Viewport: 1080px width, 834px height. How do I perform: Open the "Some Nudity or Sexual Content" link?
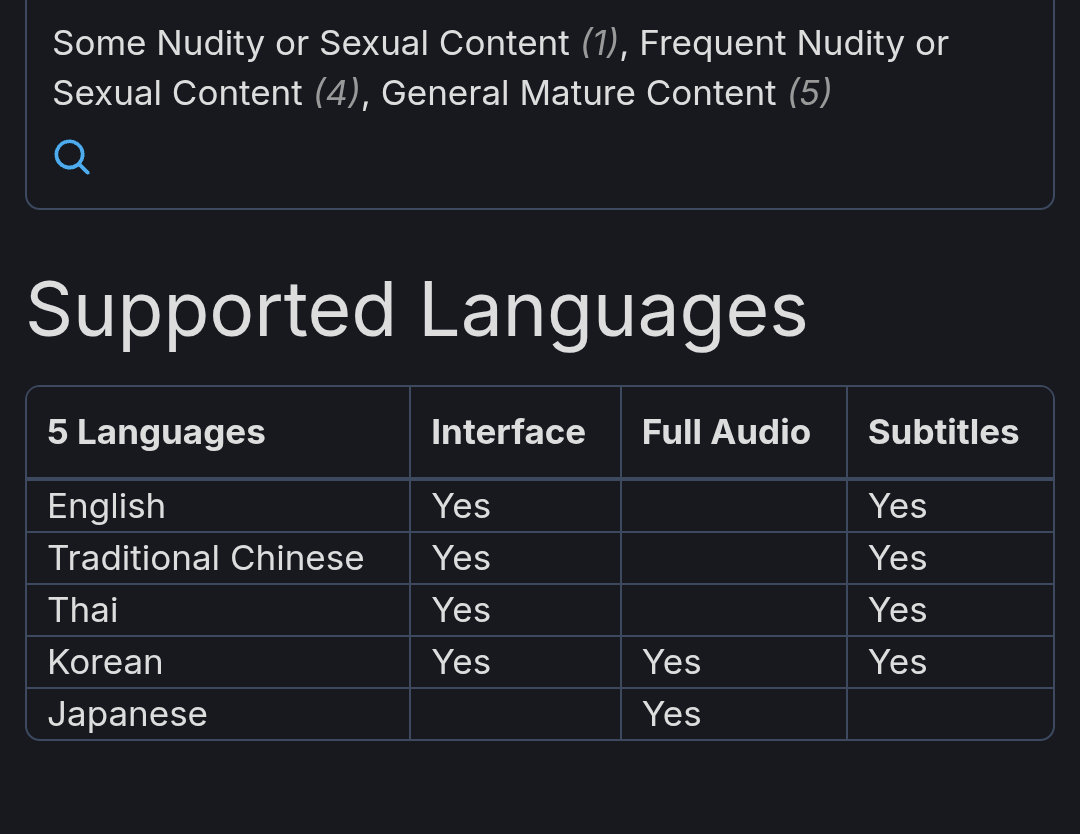[x=310, y=43]
